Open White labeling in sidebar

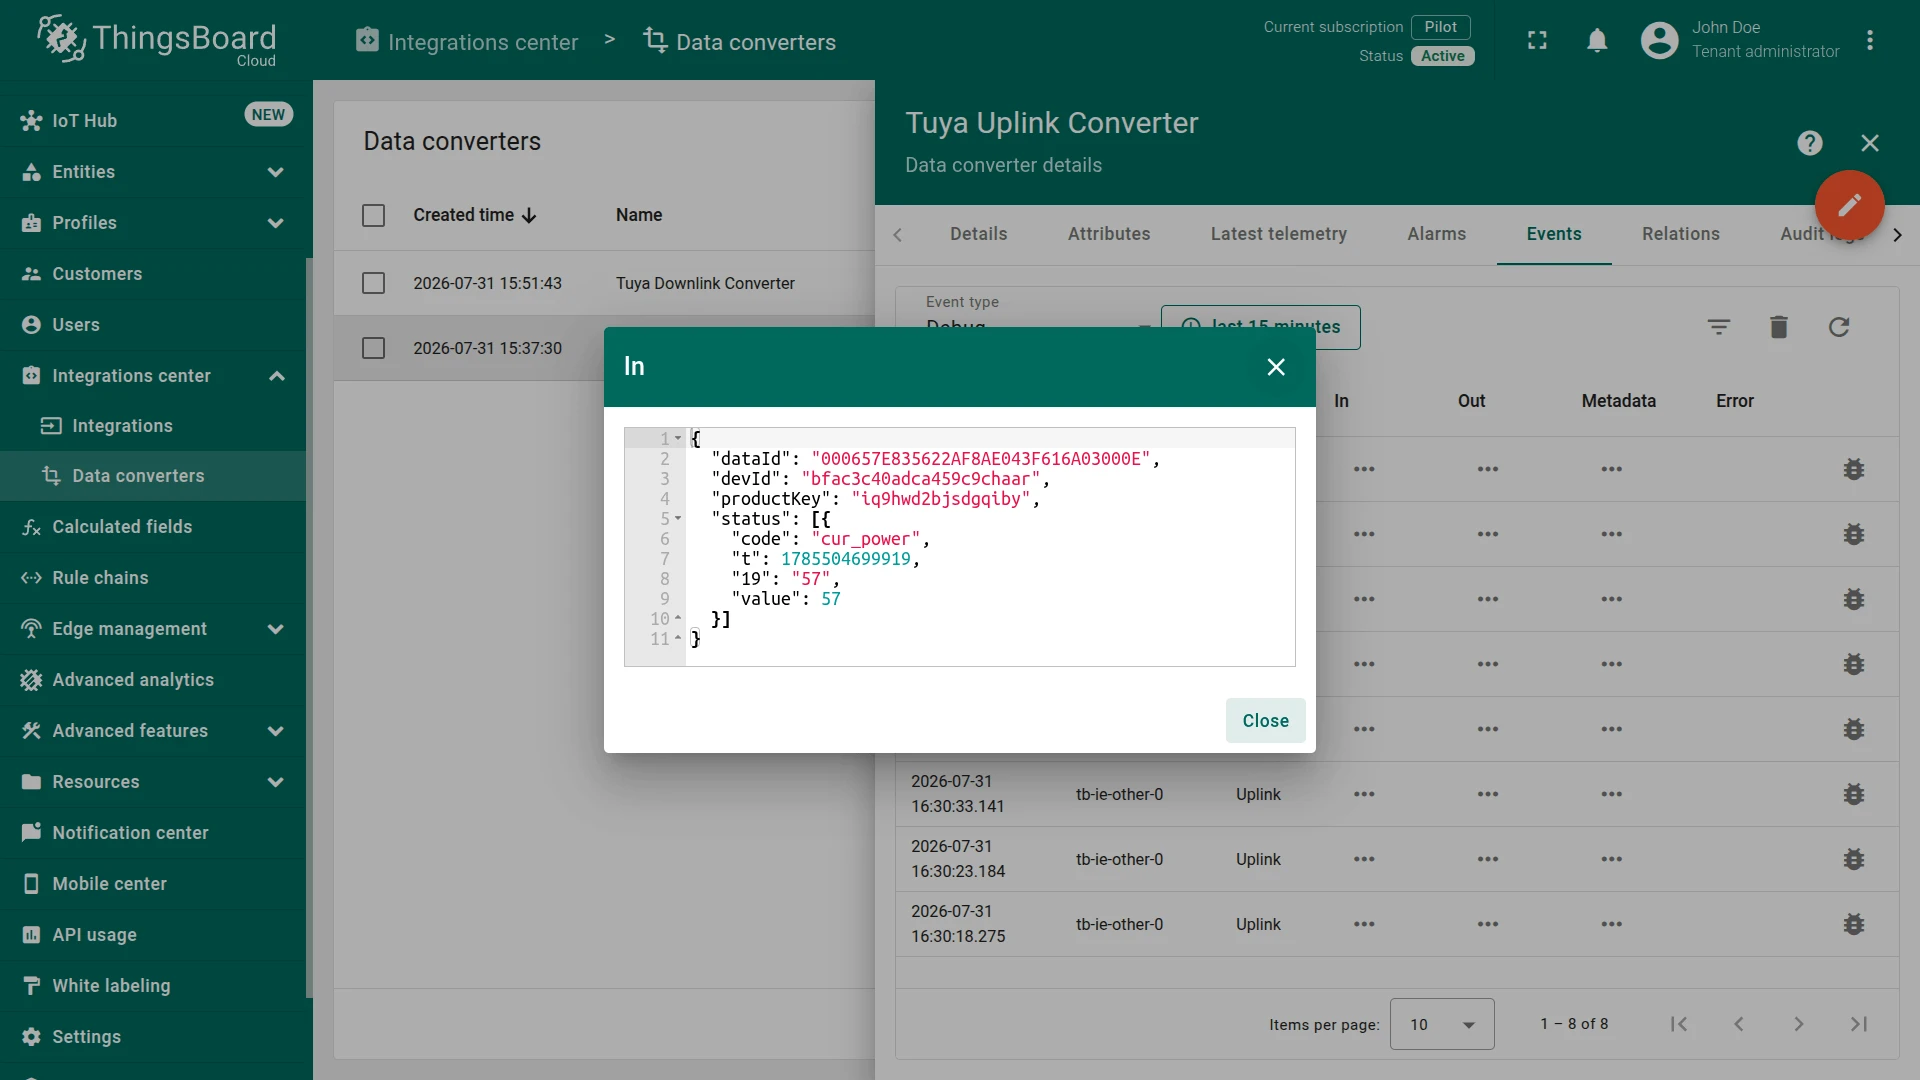(x=153, y=986)
